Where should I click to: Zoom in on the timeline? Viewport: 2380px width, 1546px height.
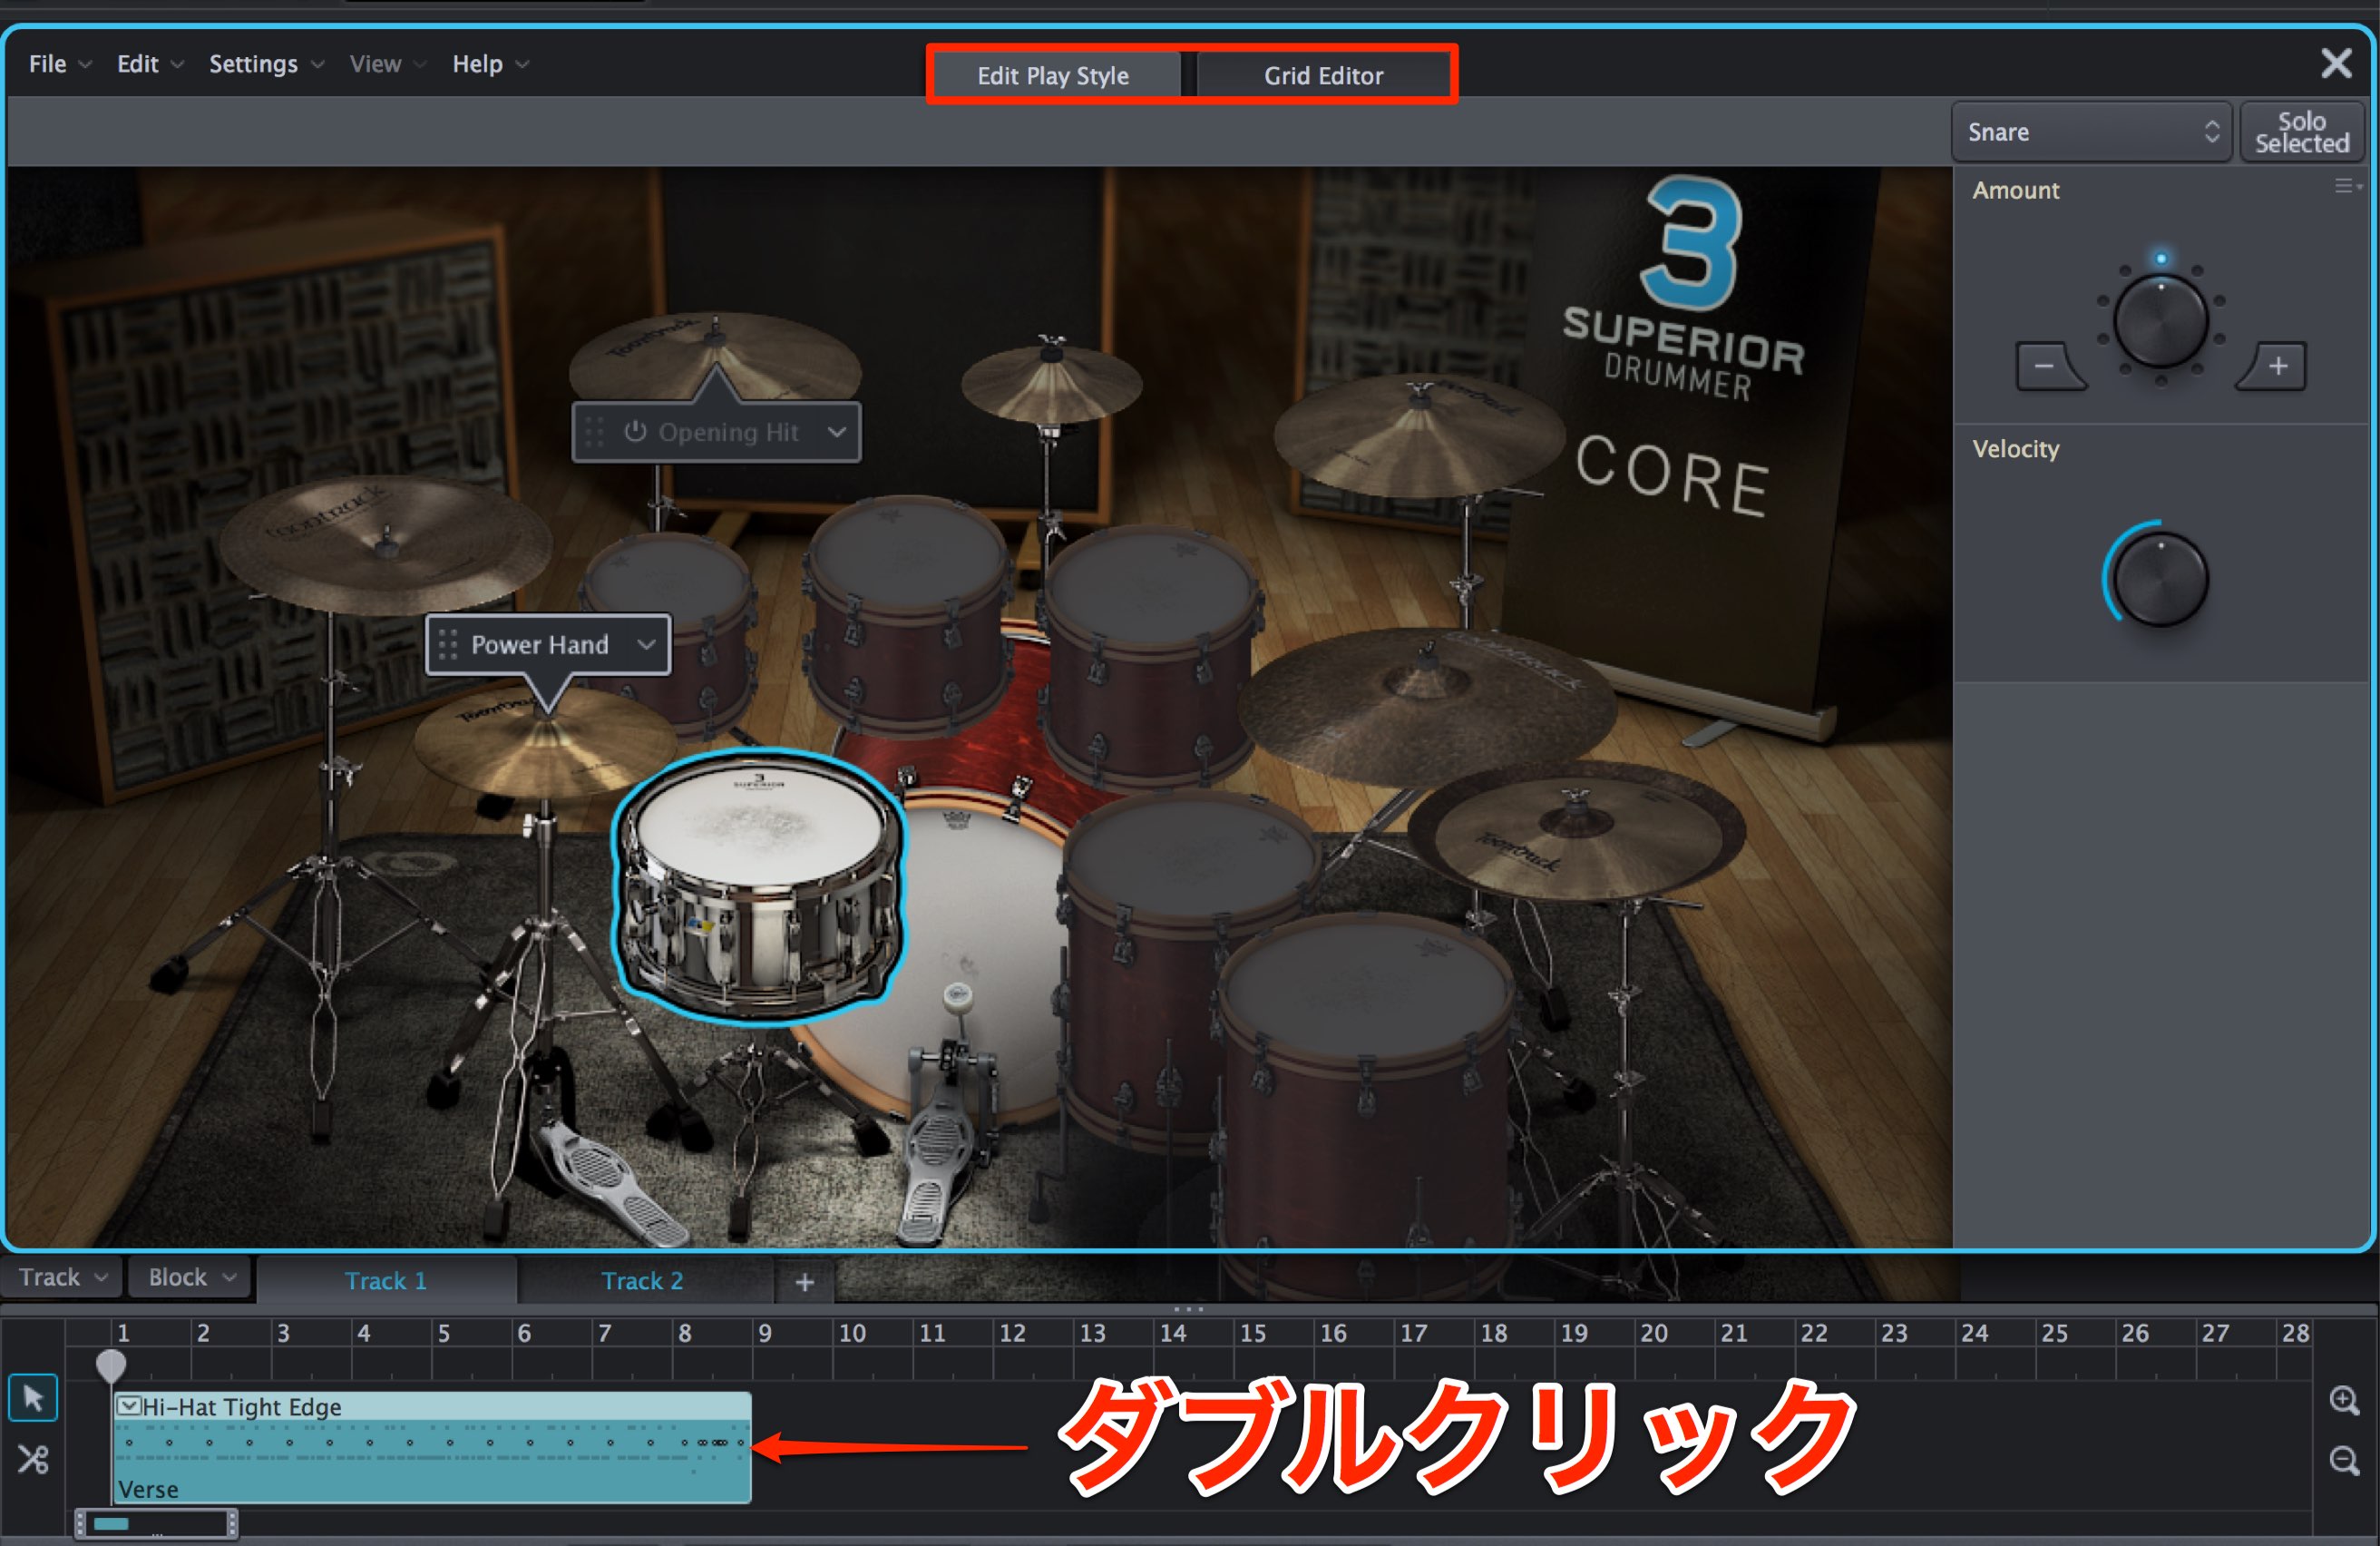pos(2344,1400)
